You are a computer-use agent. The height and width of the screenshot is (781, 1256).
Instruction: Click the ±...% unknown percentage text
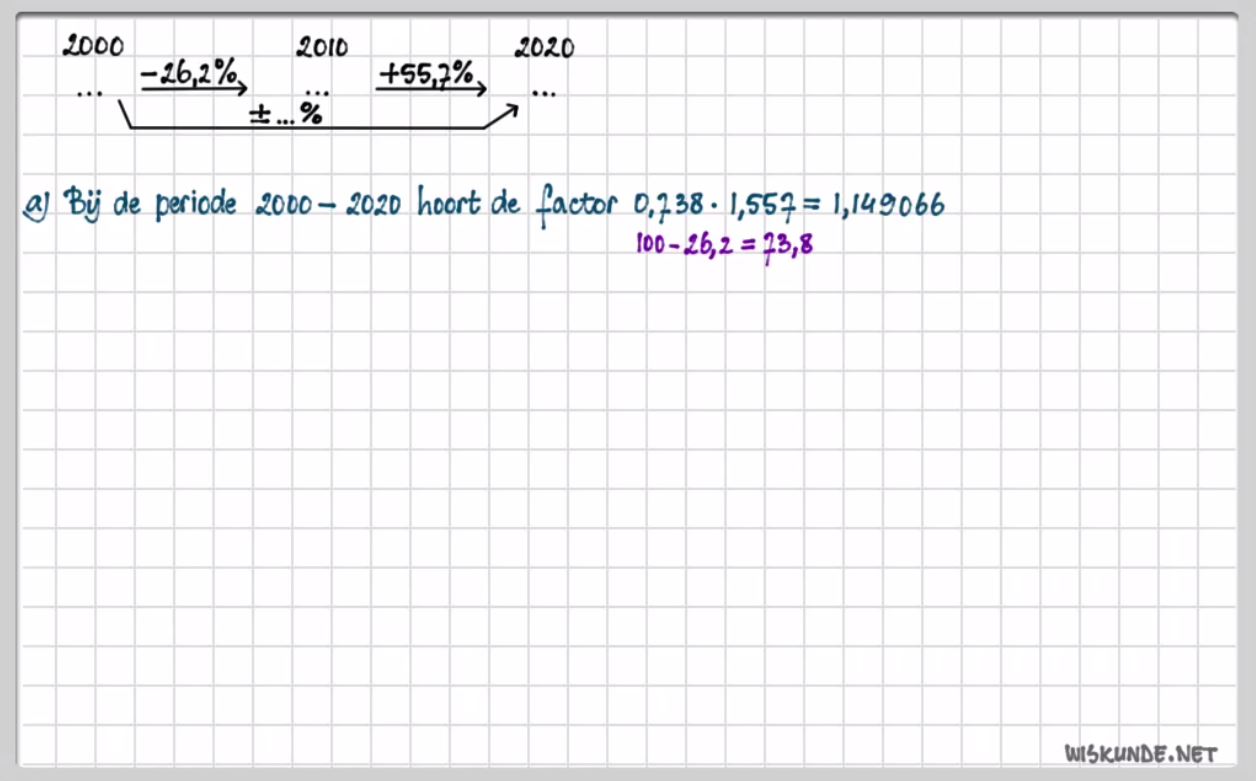coord(285,115)
